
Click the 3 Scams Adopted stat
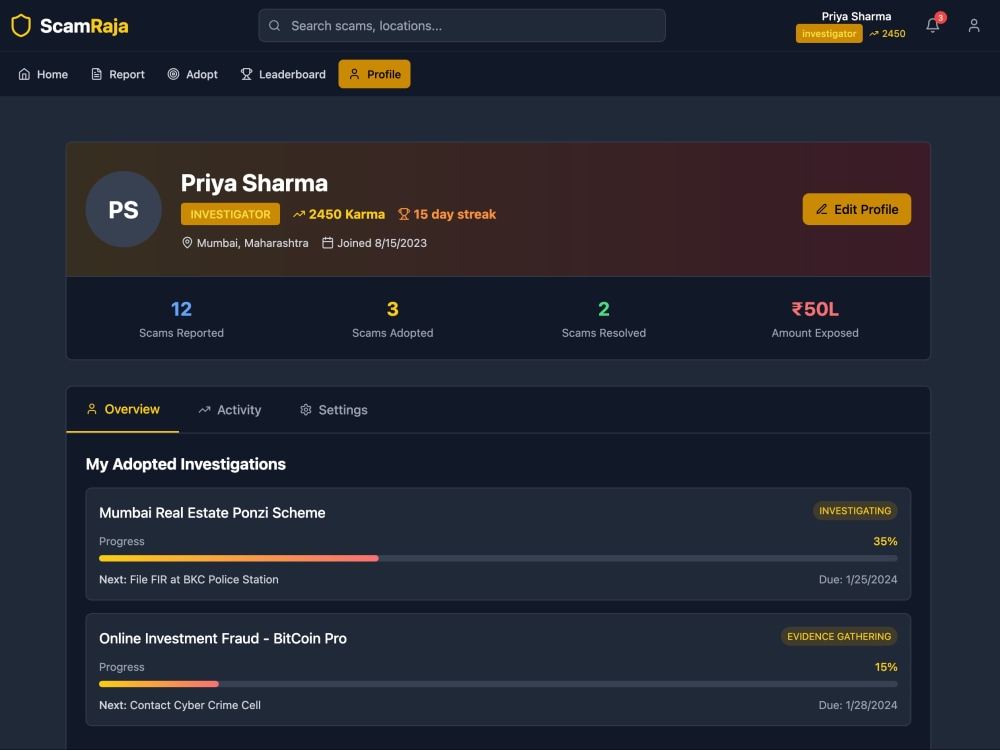(392, 319)
